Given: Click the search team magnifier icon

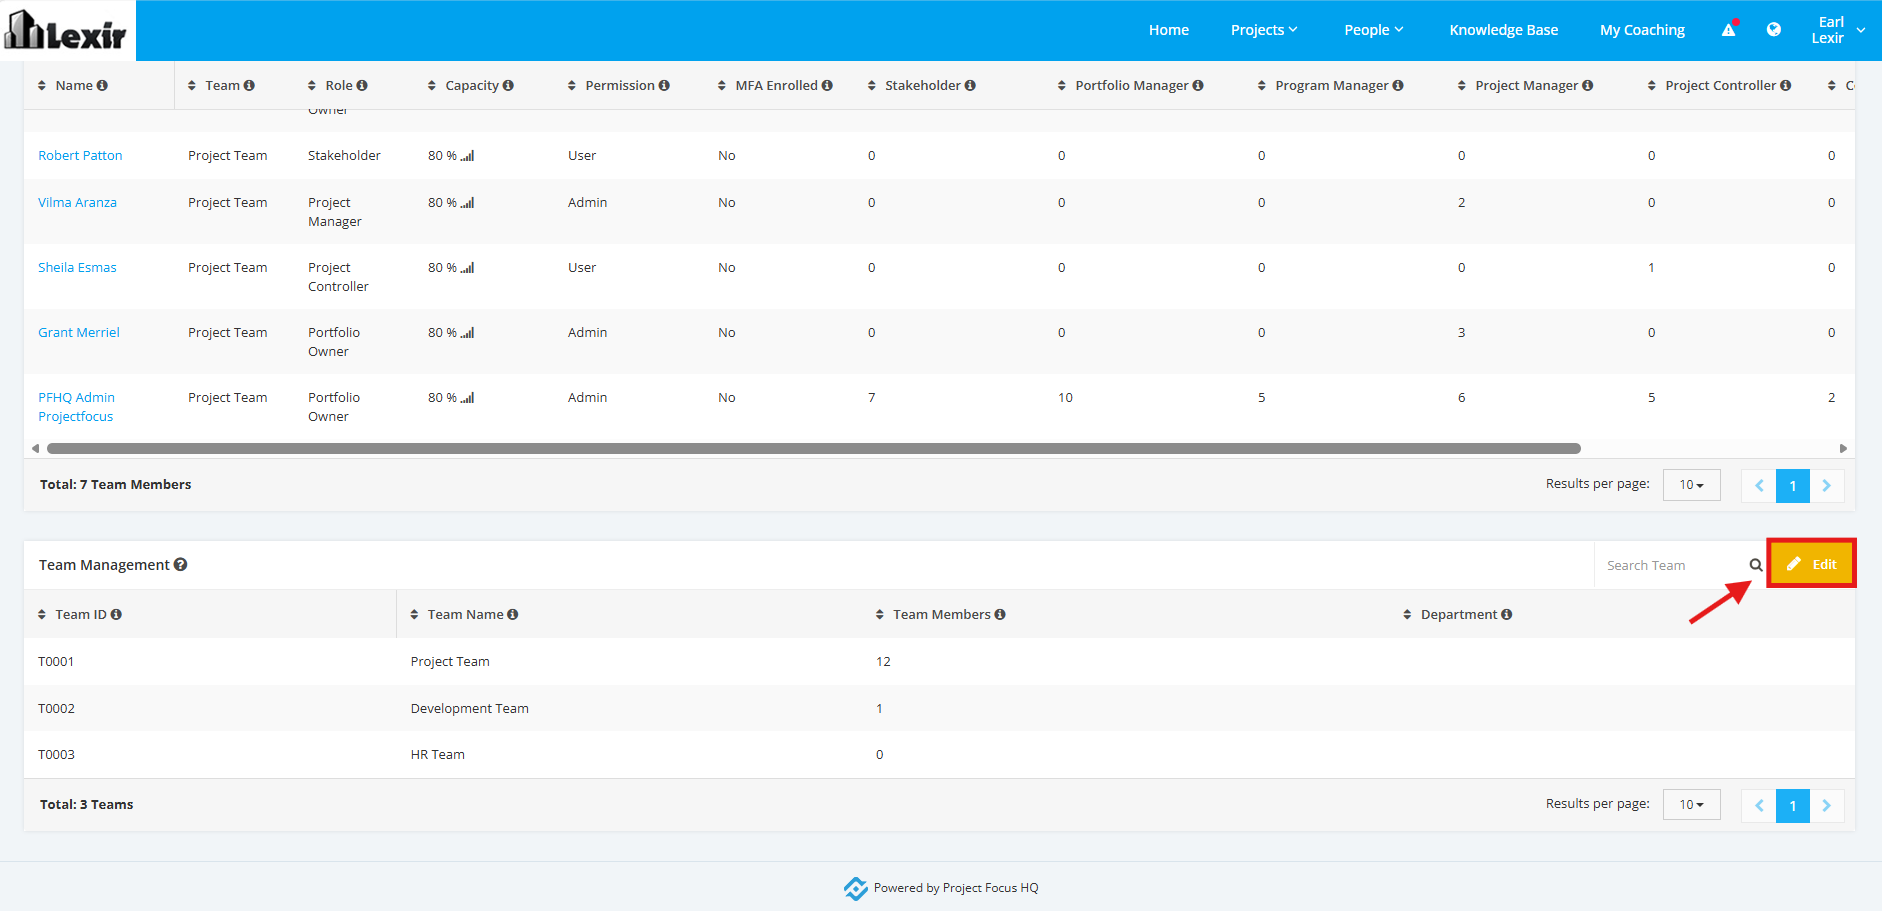Looking at the screenshot, I should (x=1756, y=565).
